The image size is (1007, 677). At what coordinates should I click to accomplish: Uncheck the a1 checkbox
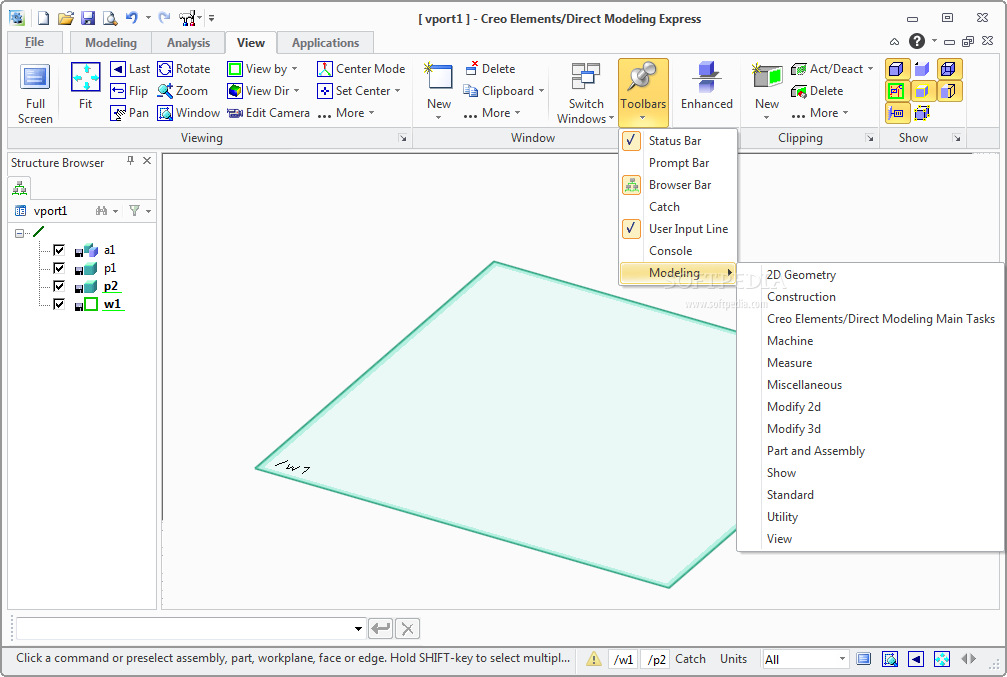[x=59, y=250]
